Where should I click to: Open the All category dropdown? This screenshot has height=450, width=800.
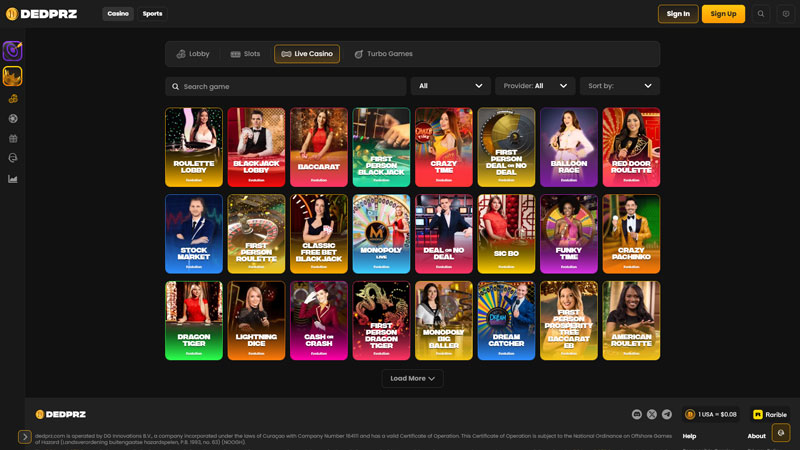pos(451,86)
